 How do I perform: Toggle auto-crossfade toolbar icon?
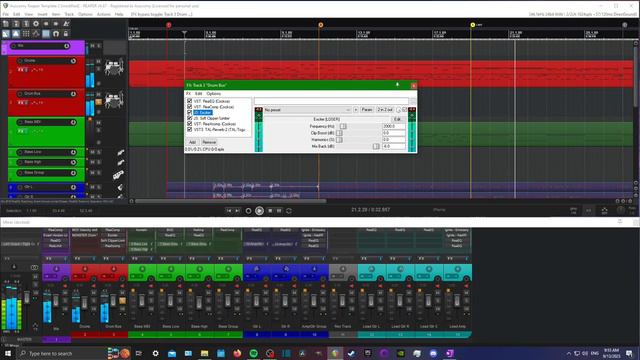coord(6,34)
